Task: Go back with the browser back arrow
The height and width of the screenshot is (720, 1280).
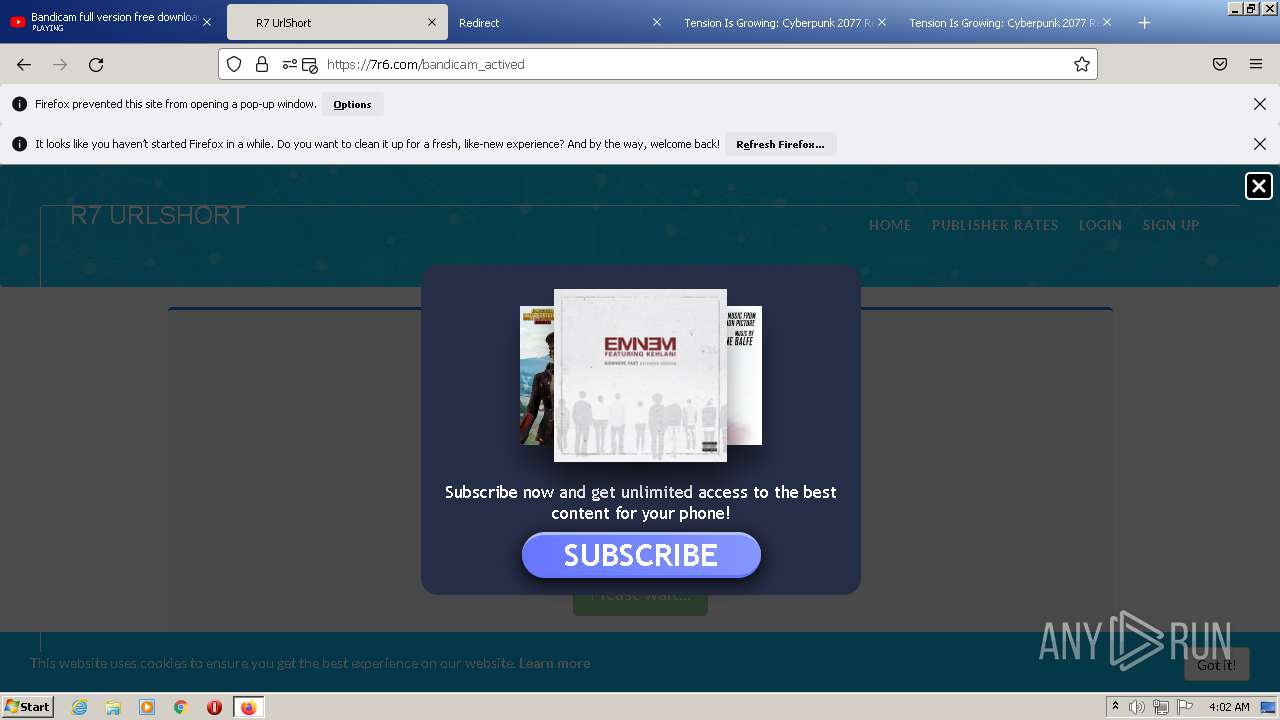Action: [24, 64]
